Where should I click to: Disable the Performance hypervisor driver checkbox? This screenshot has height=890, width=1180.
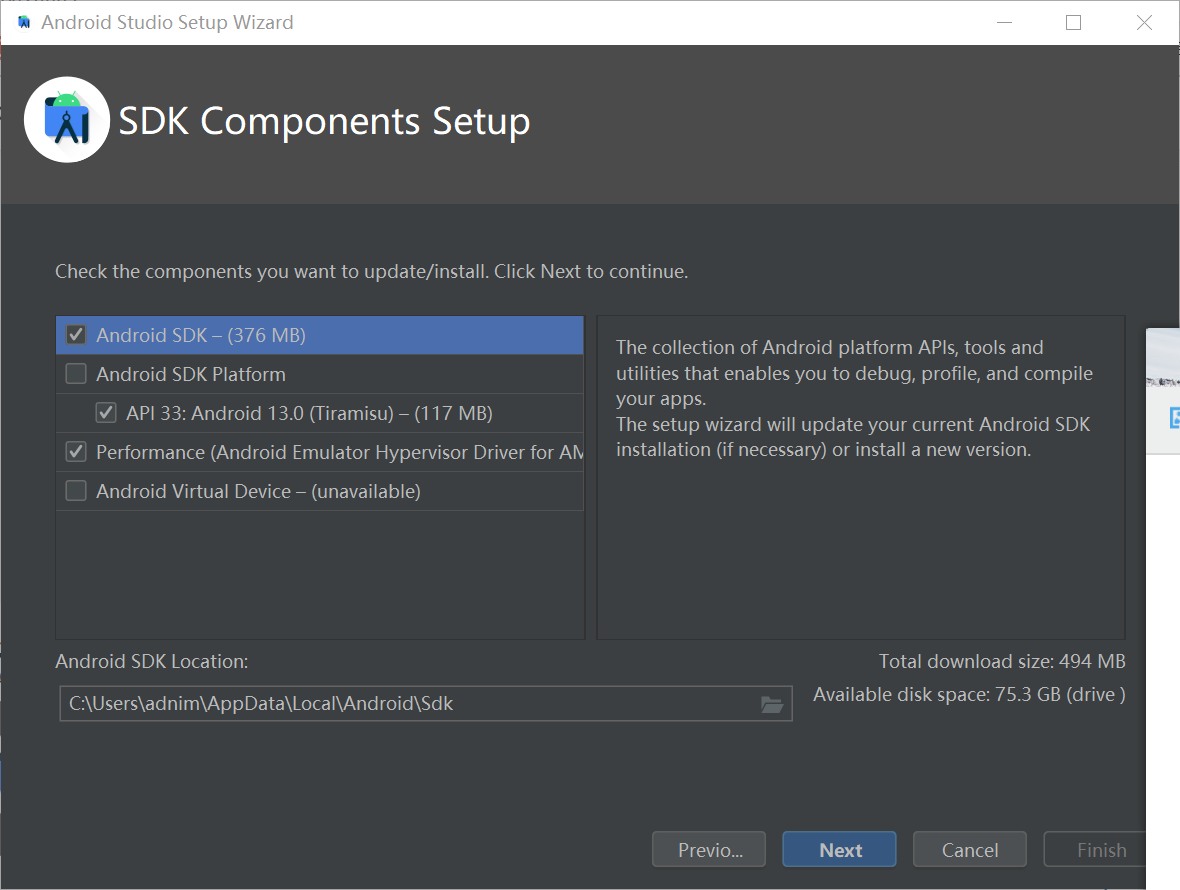[76, 452]
